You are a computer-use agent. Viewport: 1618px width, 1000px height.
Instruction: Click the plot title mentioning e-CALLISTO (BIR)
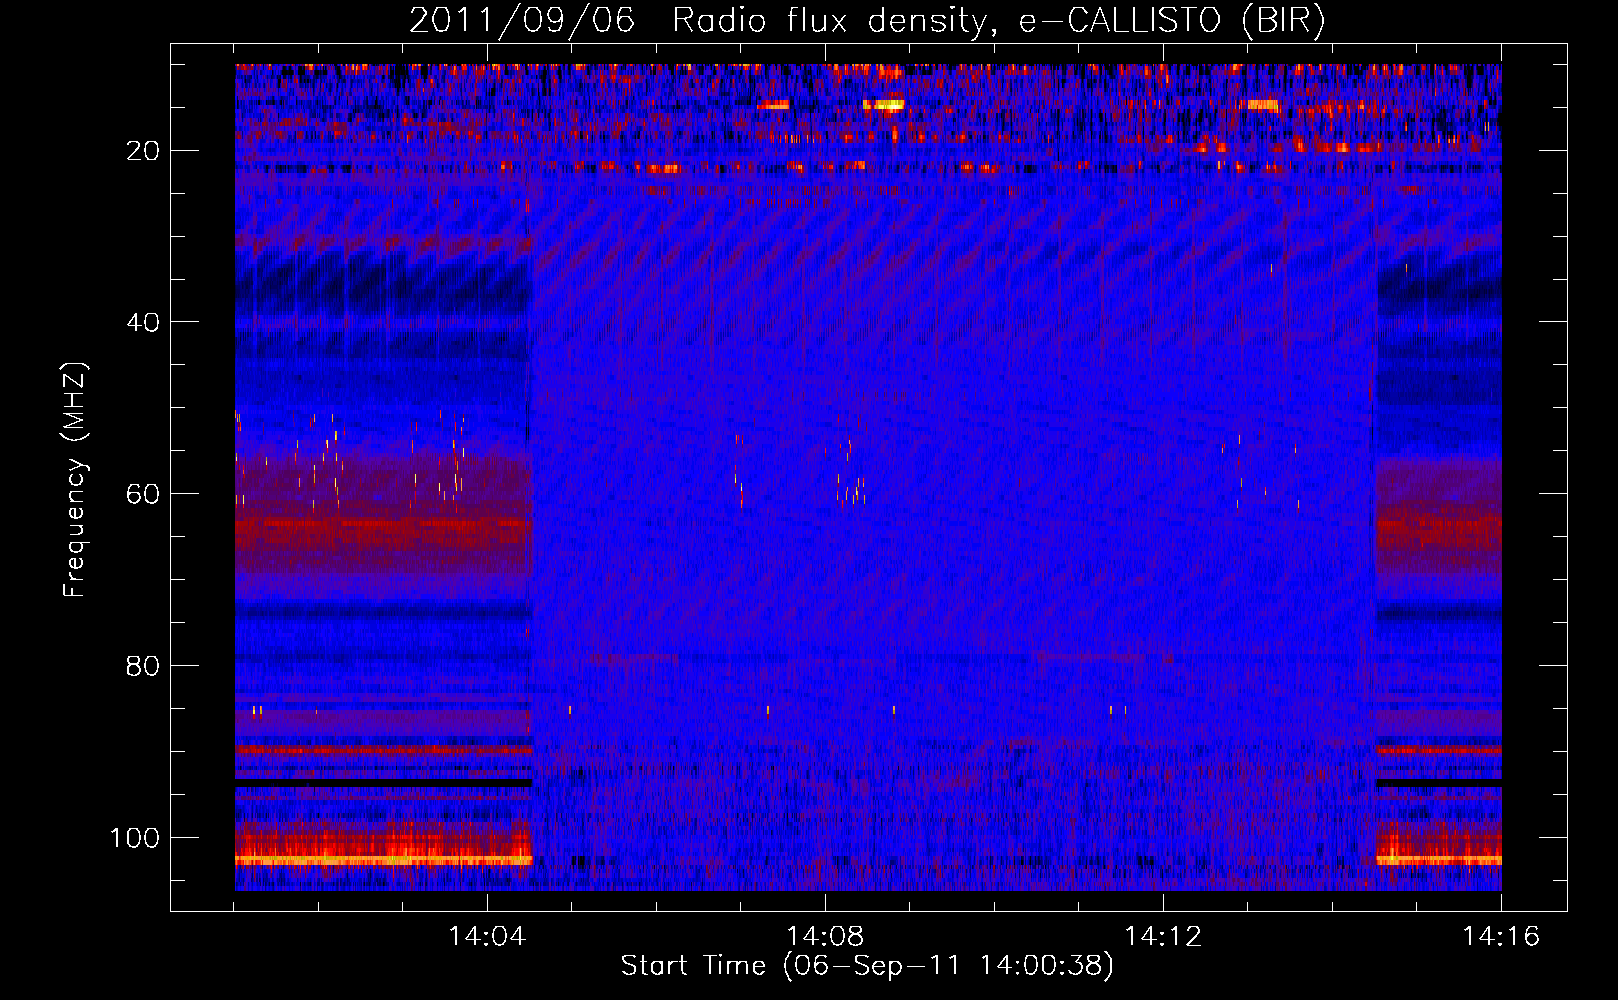[867, 21]
